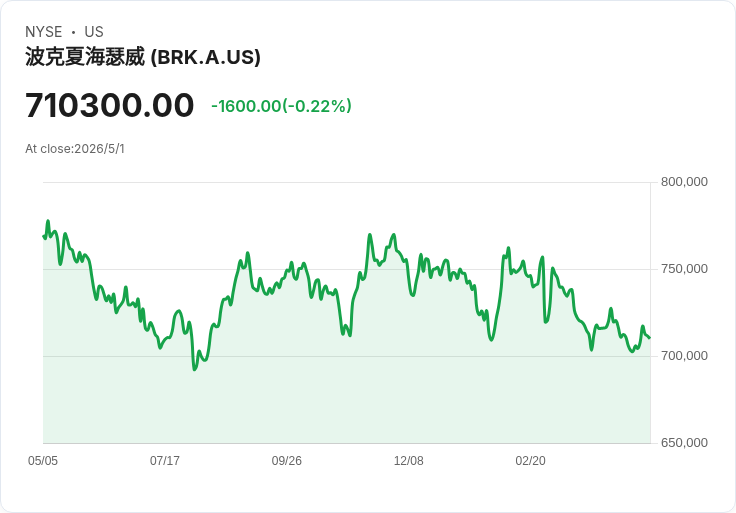The width and height of the screenshot is (736, 513).
Task: Click the 07/17 date axis label
Action: pyautogui.click(x=165, y=461)
